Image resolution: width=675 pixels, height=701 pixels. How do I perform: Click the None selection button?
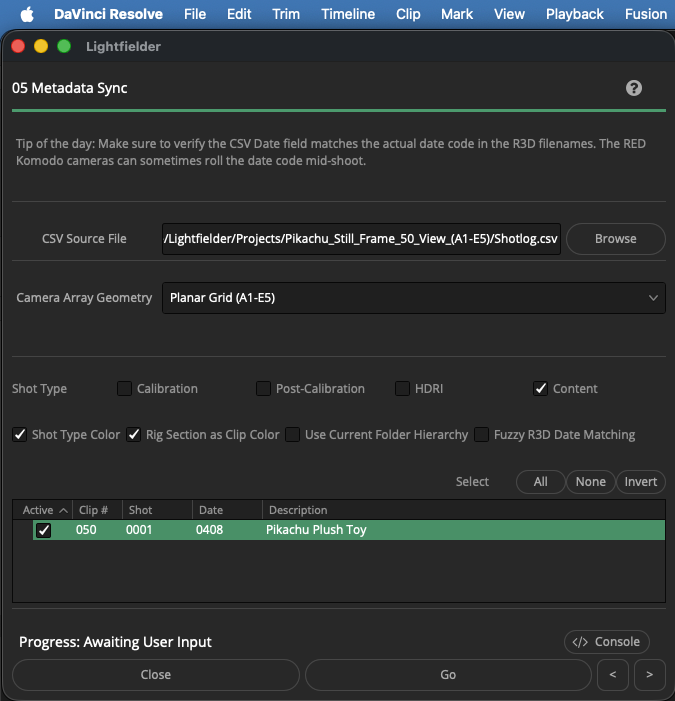[591, 482]
